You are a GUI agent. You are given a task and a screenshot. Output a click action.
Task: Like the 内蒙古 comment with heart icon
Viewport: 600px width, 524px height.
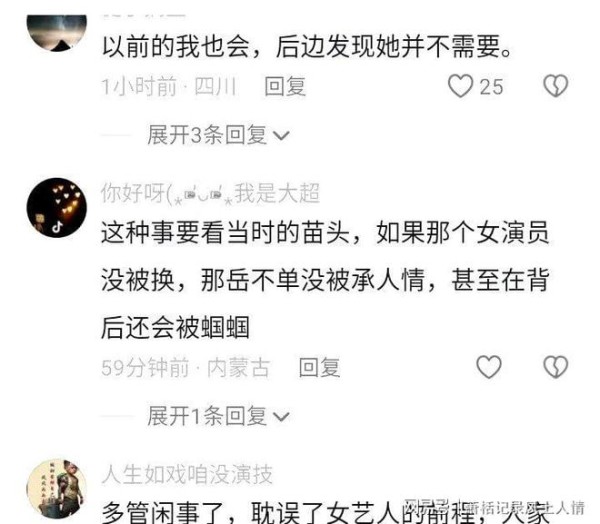(x=489, y=367)
